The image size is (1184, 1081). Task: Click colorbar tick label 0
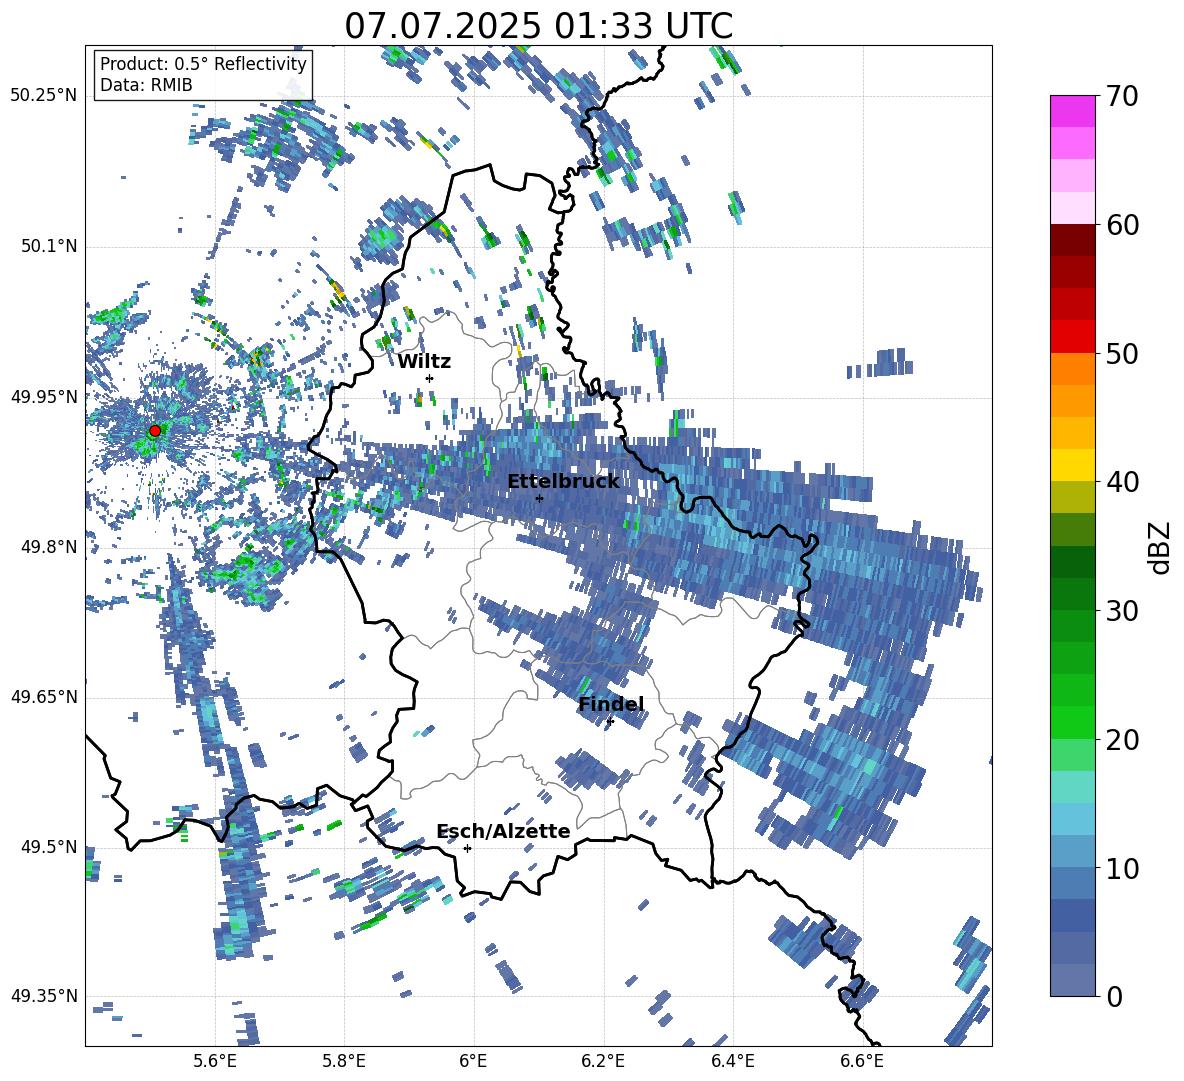1114,996
